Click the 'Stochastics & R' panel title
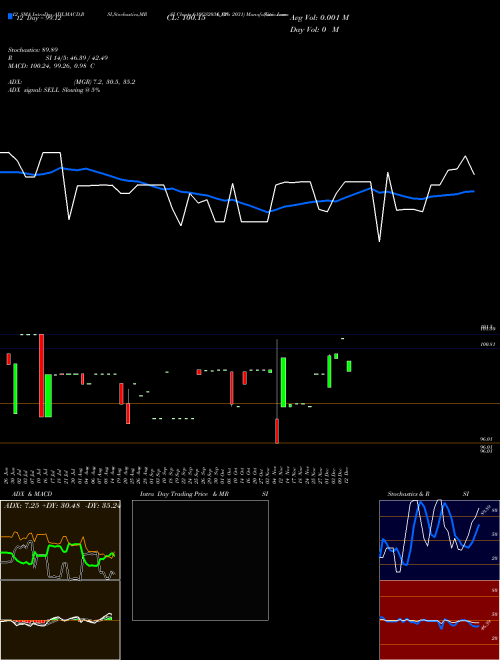 (x=408, y=494)
